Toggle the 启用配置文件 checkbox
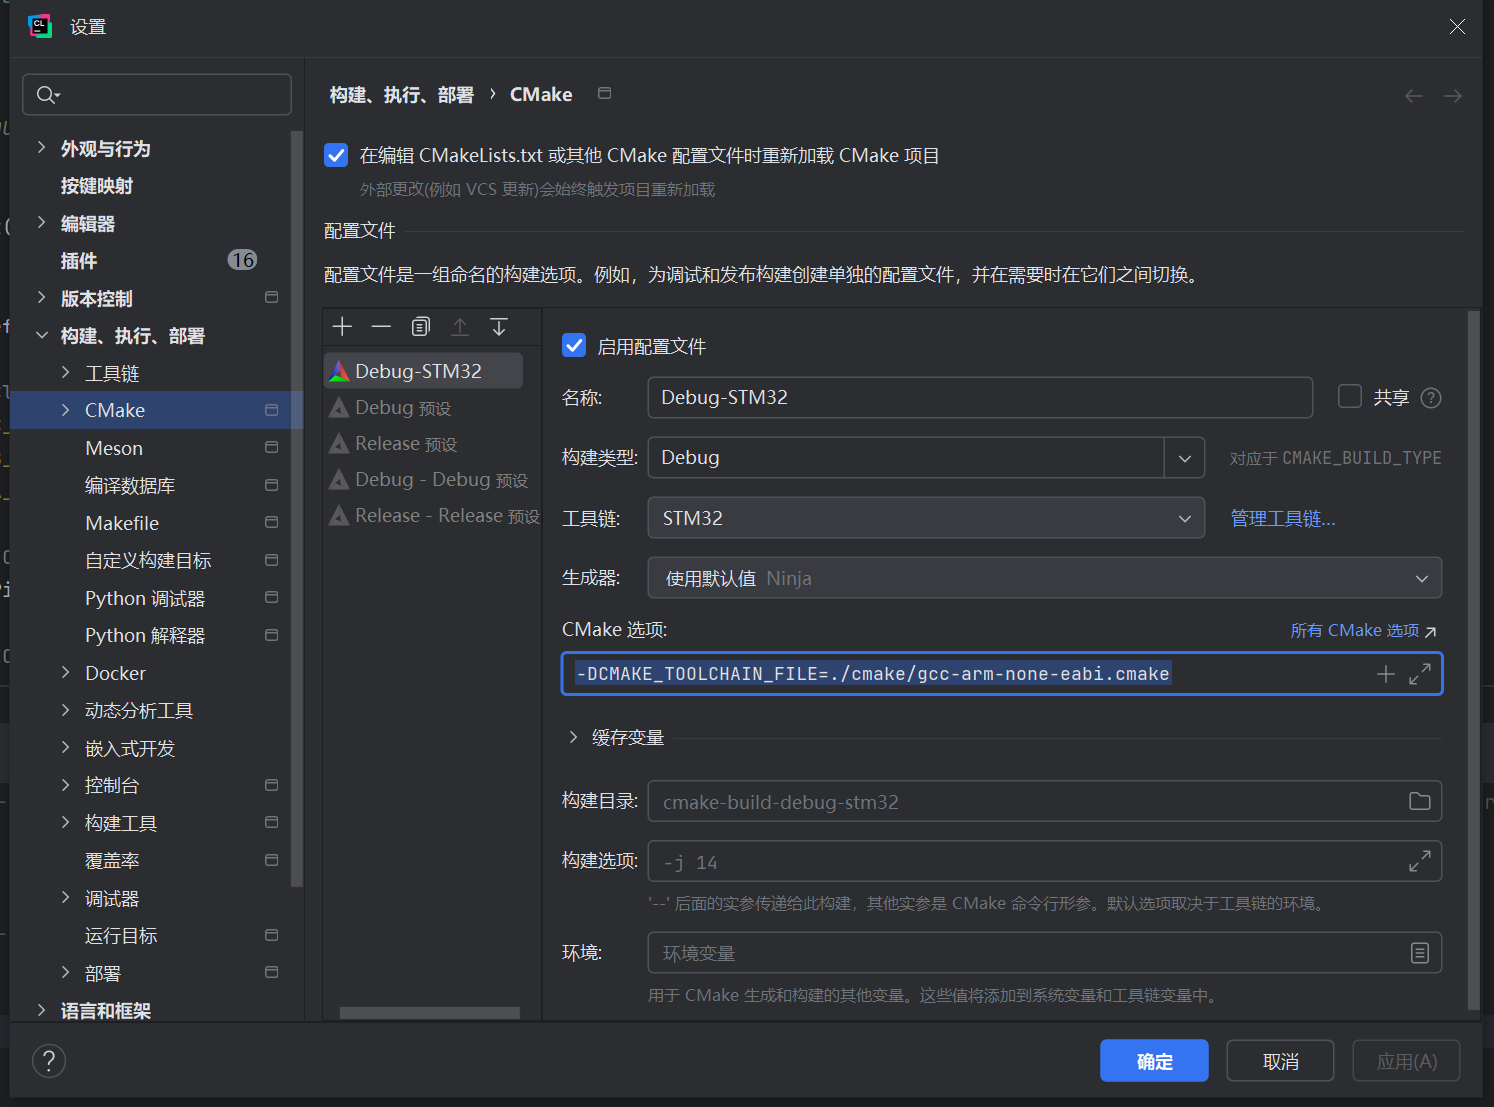This screenshot has width=1494, height=1107. [x=574, y=346]
